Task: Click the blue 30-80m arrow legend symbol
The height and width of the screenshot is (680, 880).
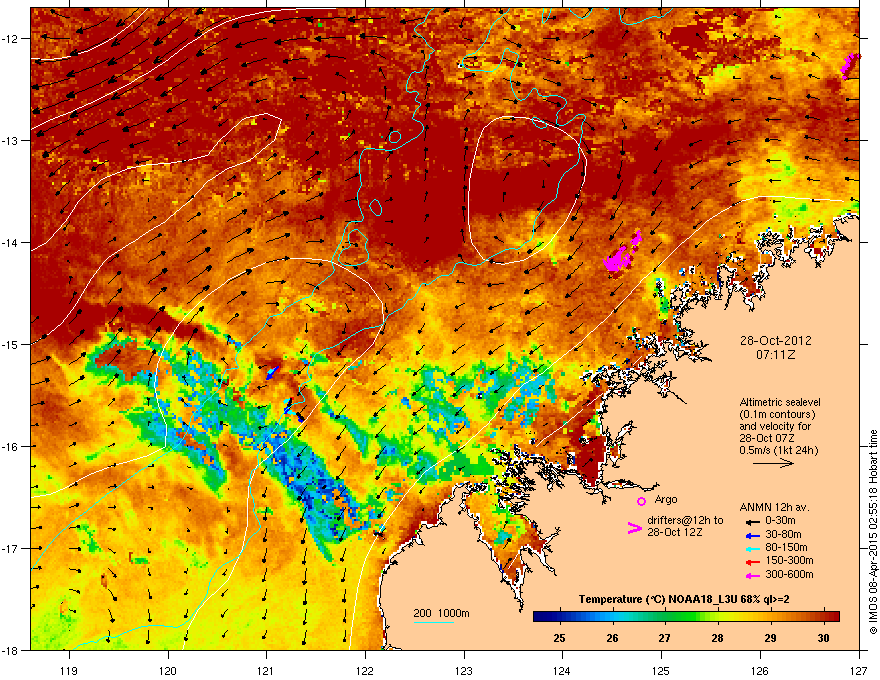Action: (x=753, y=535)
